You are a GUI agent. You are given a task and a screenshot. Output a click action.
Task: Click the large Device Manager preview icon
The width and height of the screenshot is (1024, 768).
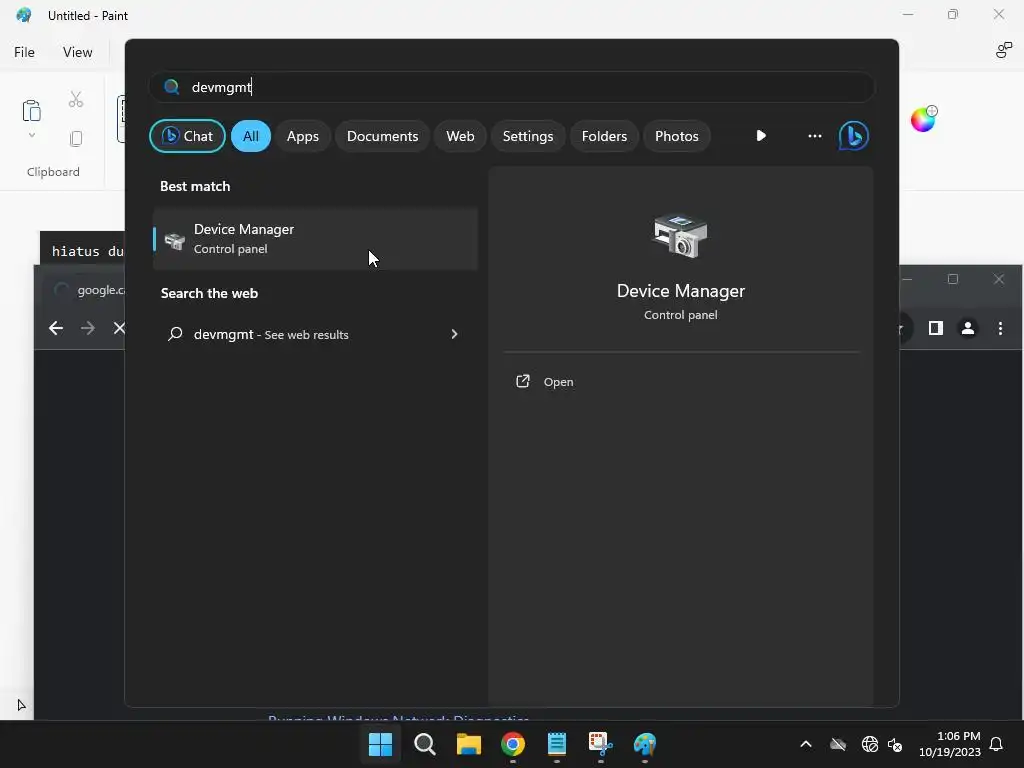[x=680, y=236]
